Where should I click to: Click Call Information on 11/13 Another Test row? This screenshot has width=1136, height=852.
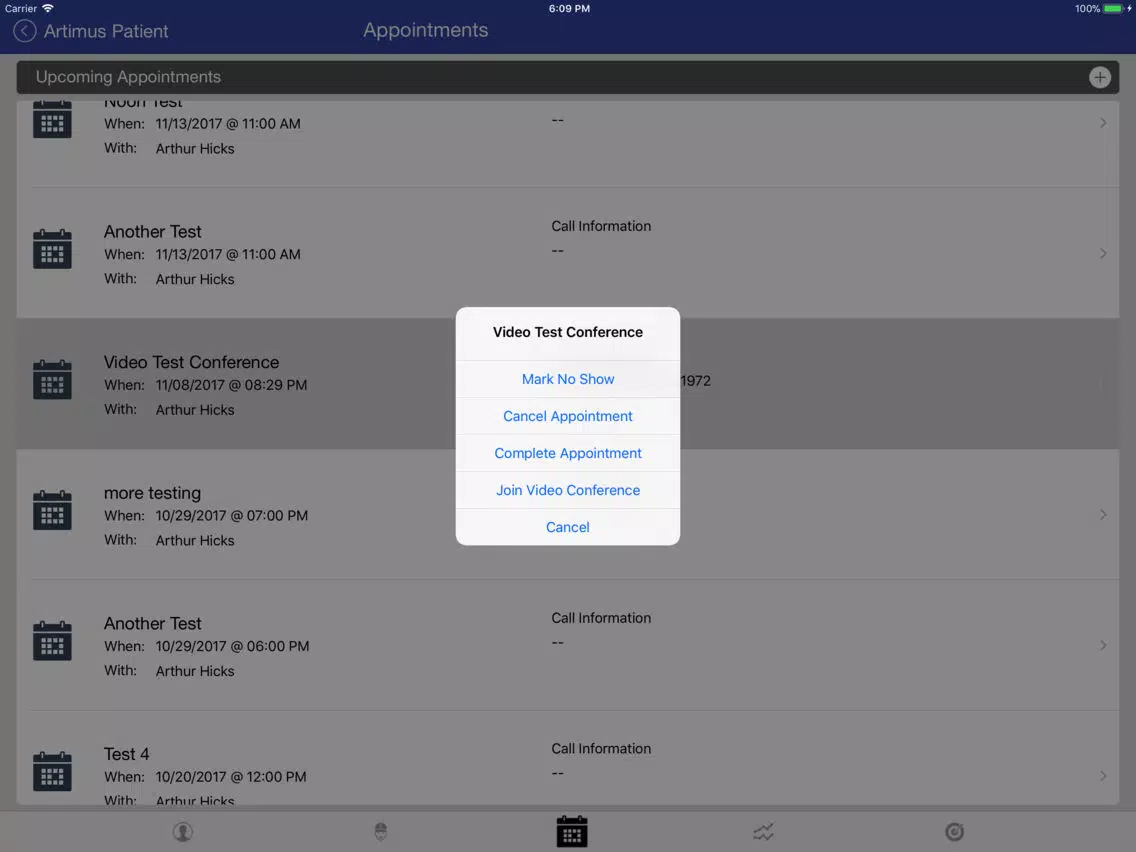[x=601, y=226]
